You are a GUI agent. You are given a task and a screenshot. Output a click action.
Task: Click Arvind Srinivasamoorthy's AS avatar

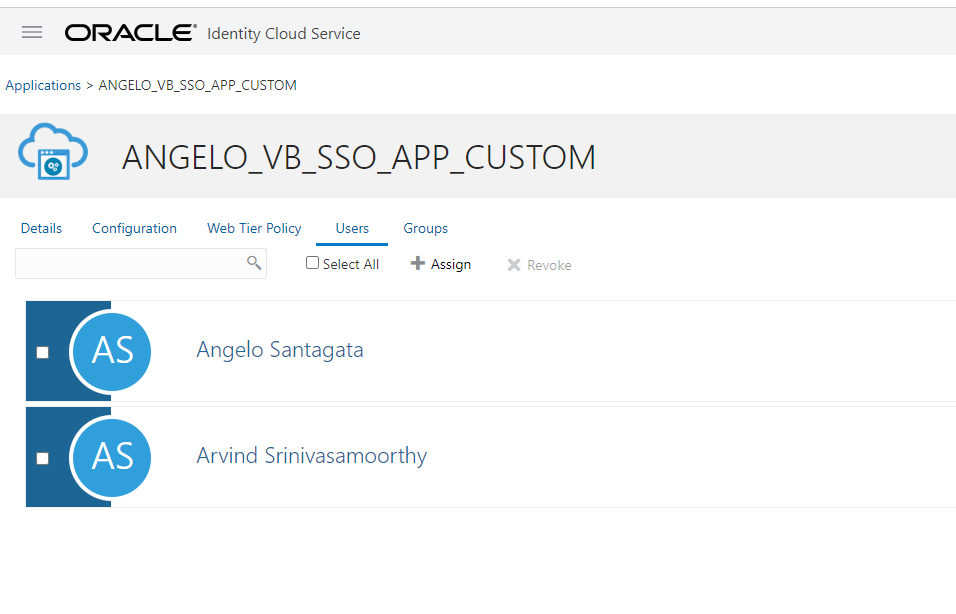pyautogui.click(x=111, y=456)
